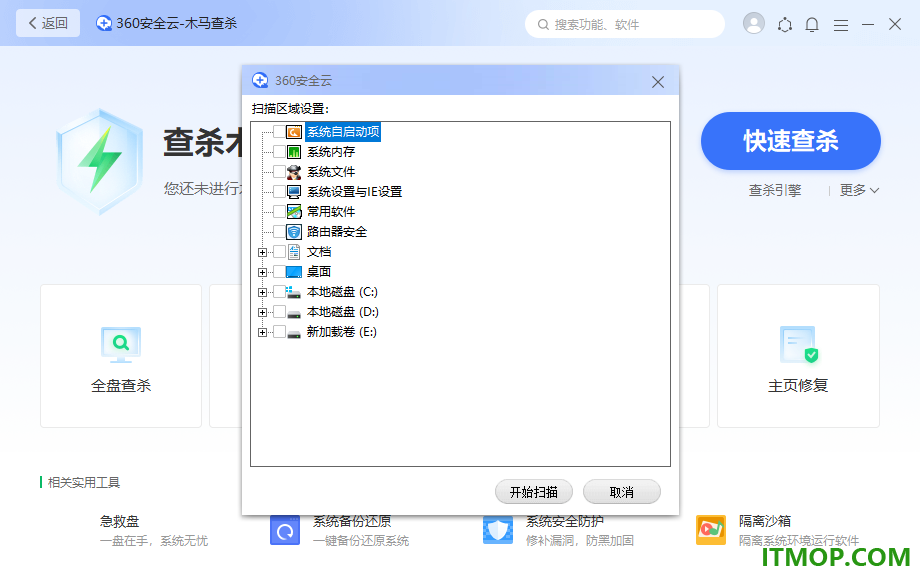Select the 系统内存 label
Viewport: 920px width, 580px height.
coord(331,152)
